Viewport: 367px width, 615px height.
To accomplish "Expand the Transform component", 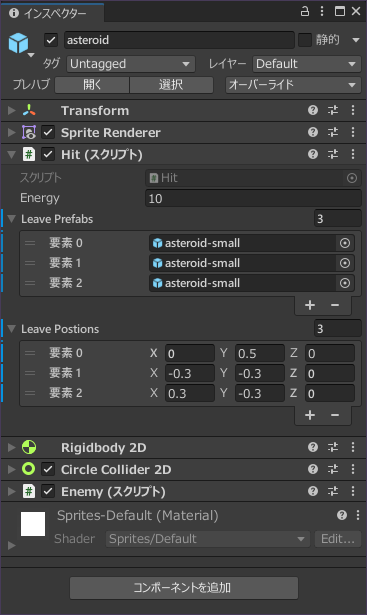I will [12, 111].
